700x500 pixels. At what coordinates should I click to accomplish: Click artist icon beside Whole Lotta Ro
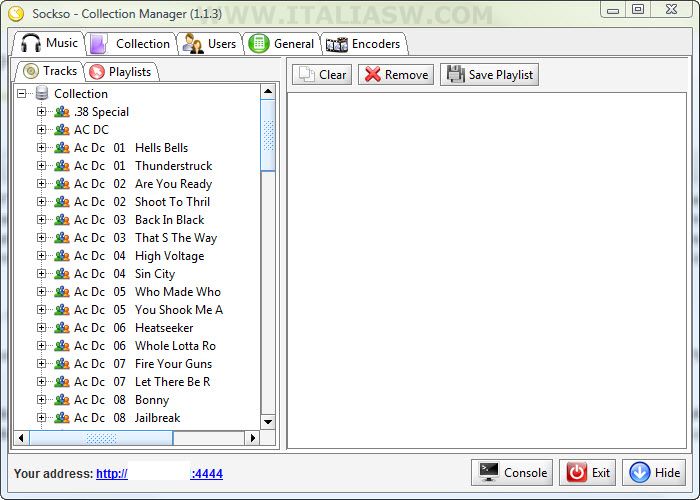tap(62, 346)
